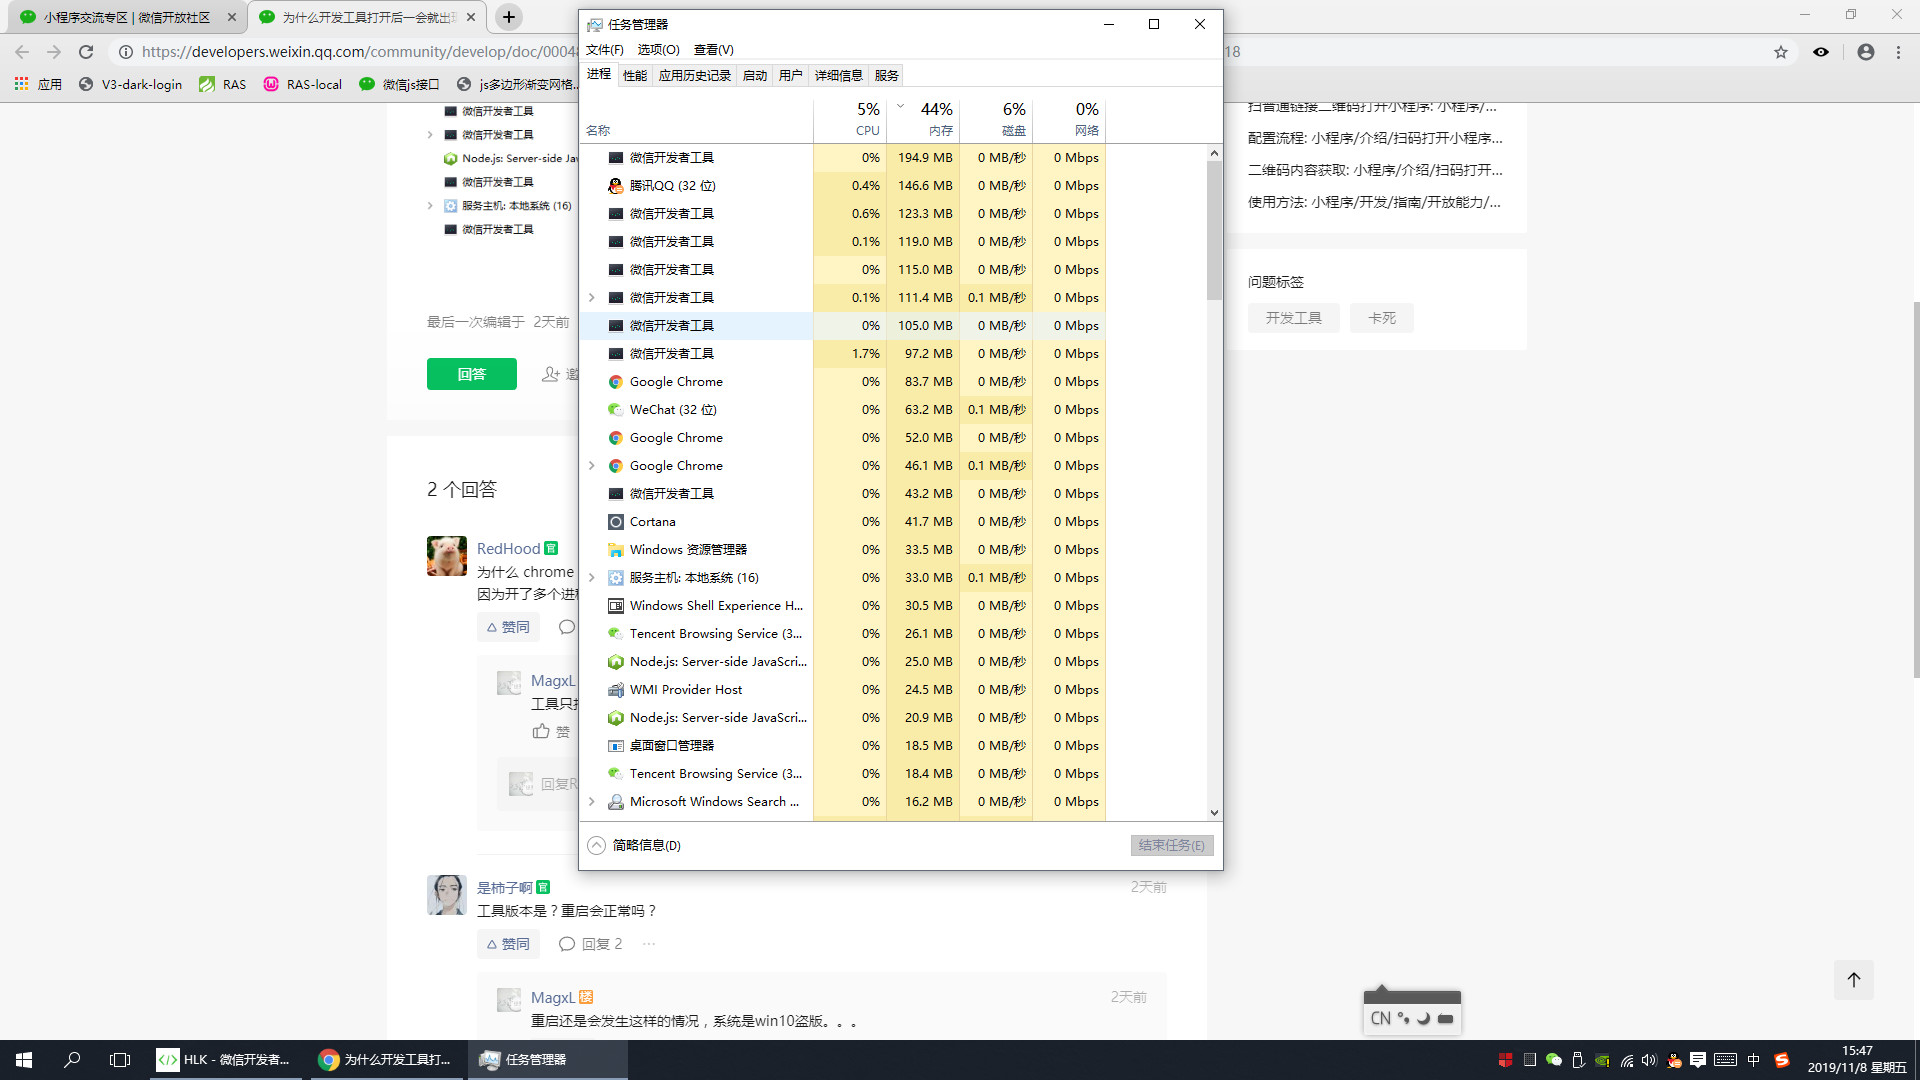Click the scroll-to-top arrow button
Screen dimensions: 1920x1080
pyautogui.click(x=1853, y=980)
